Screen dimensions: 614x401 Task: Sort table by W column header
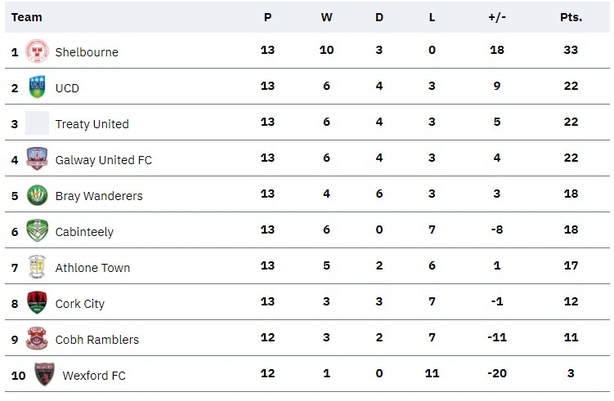[327, 17]
